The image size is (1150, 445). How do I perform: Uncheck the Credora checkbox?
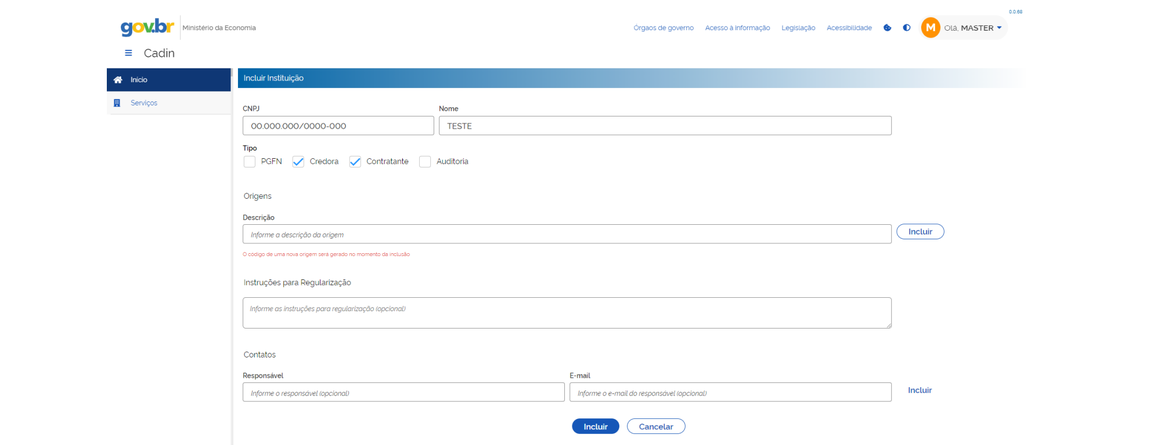pyautogui.click(x=298, y=162)
